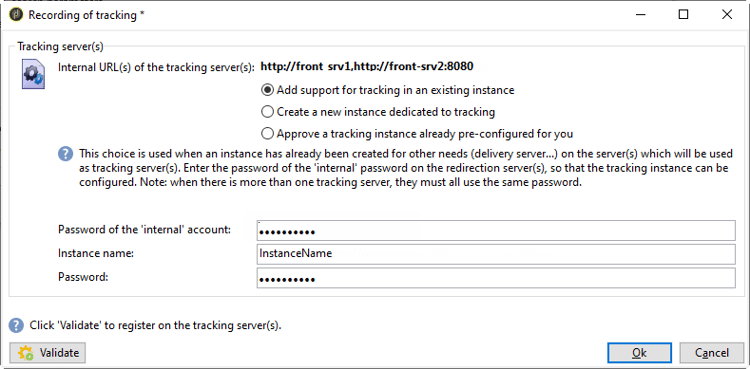Click Validate to register on tracking servers
Screen dimensions: 750x369
point(47,353)
